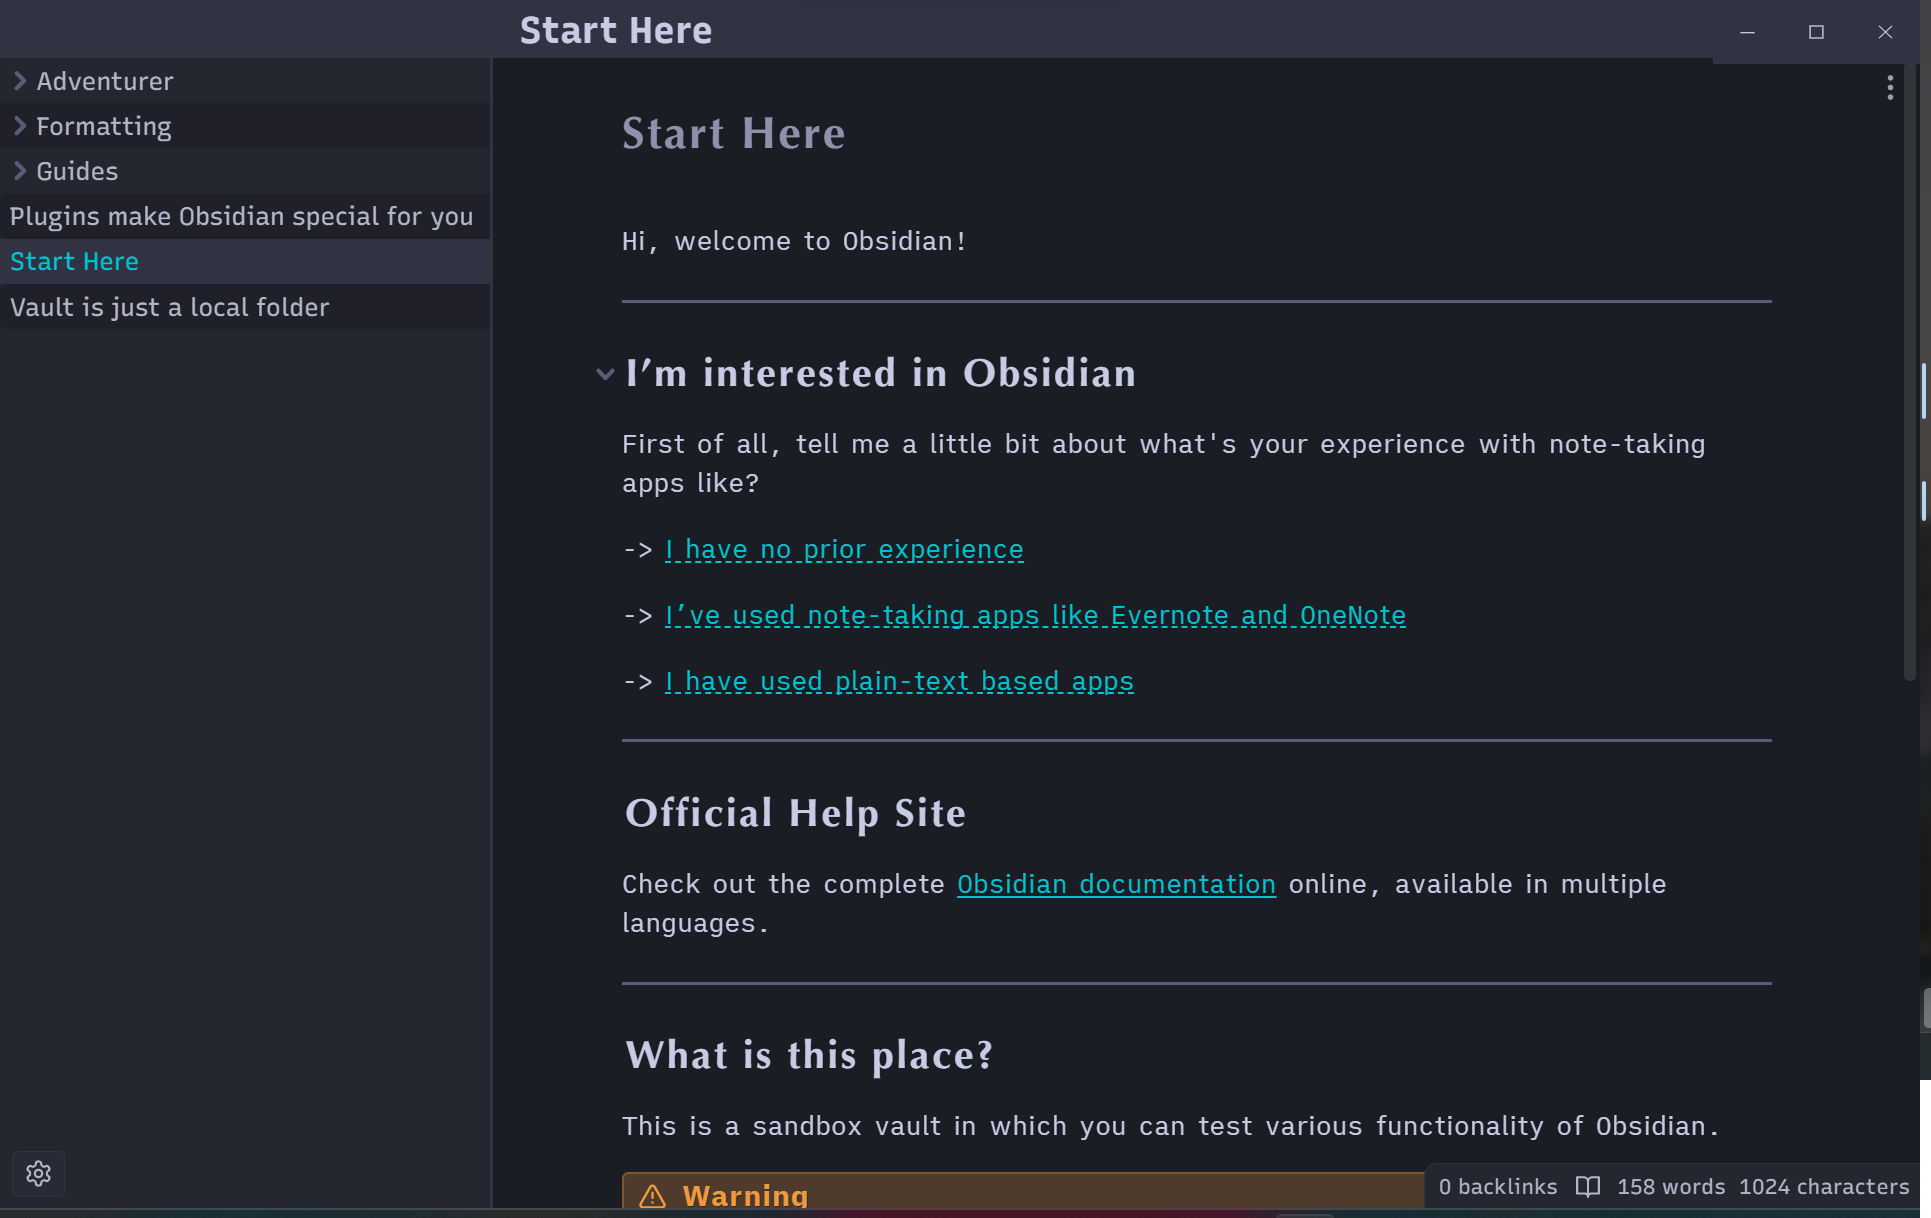Open Settings with the gear icon

point(38,1173)
